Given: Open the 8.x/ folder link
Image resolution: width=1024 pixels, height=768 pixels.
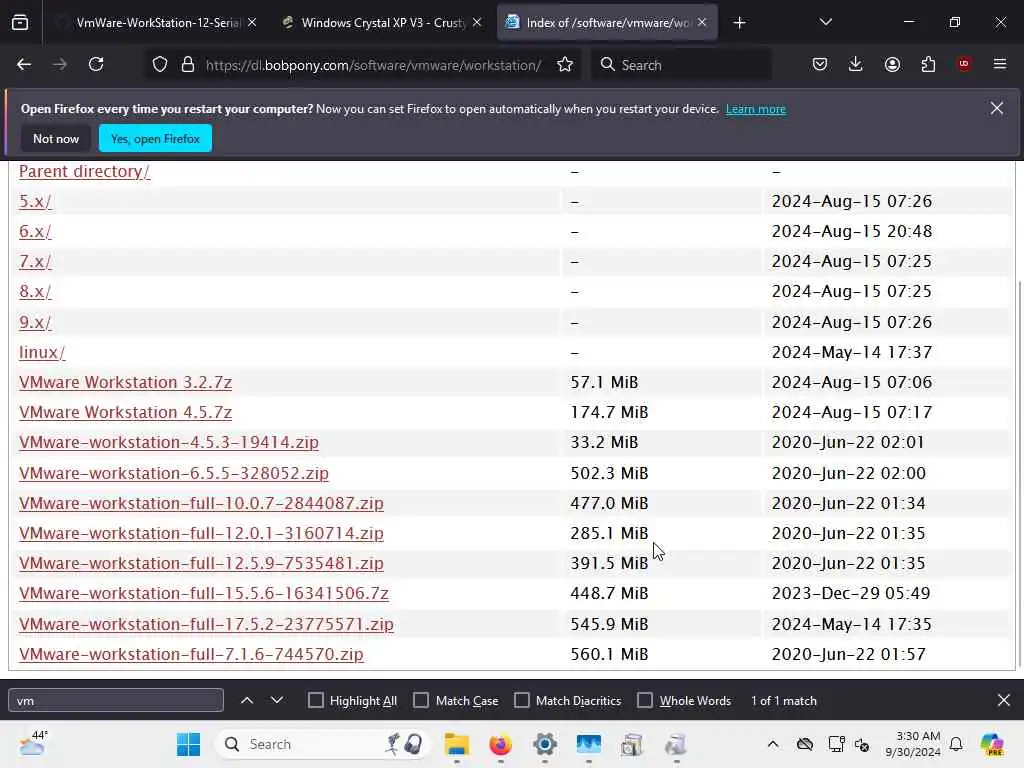Looking at the screenshot, I should click(x=35, y=291).
